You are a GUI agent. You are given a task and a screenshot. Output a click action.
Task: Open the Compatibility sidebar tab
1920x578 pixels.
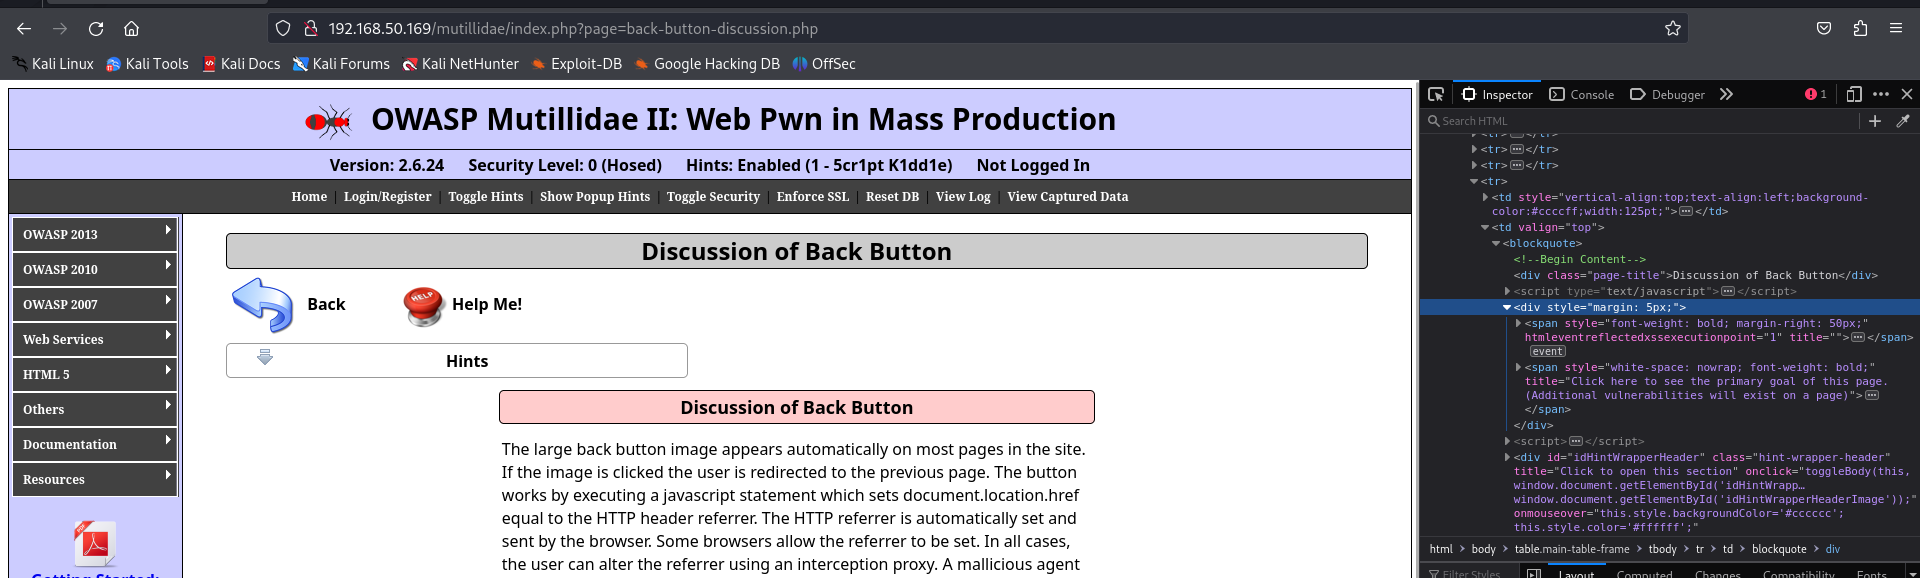pos(1798,574)
